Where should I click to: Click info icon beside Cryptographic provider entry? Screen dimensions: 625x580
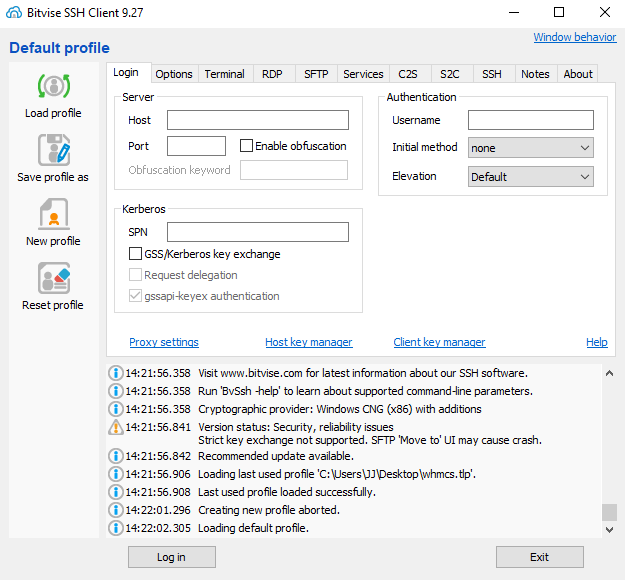[116, 409]
